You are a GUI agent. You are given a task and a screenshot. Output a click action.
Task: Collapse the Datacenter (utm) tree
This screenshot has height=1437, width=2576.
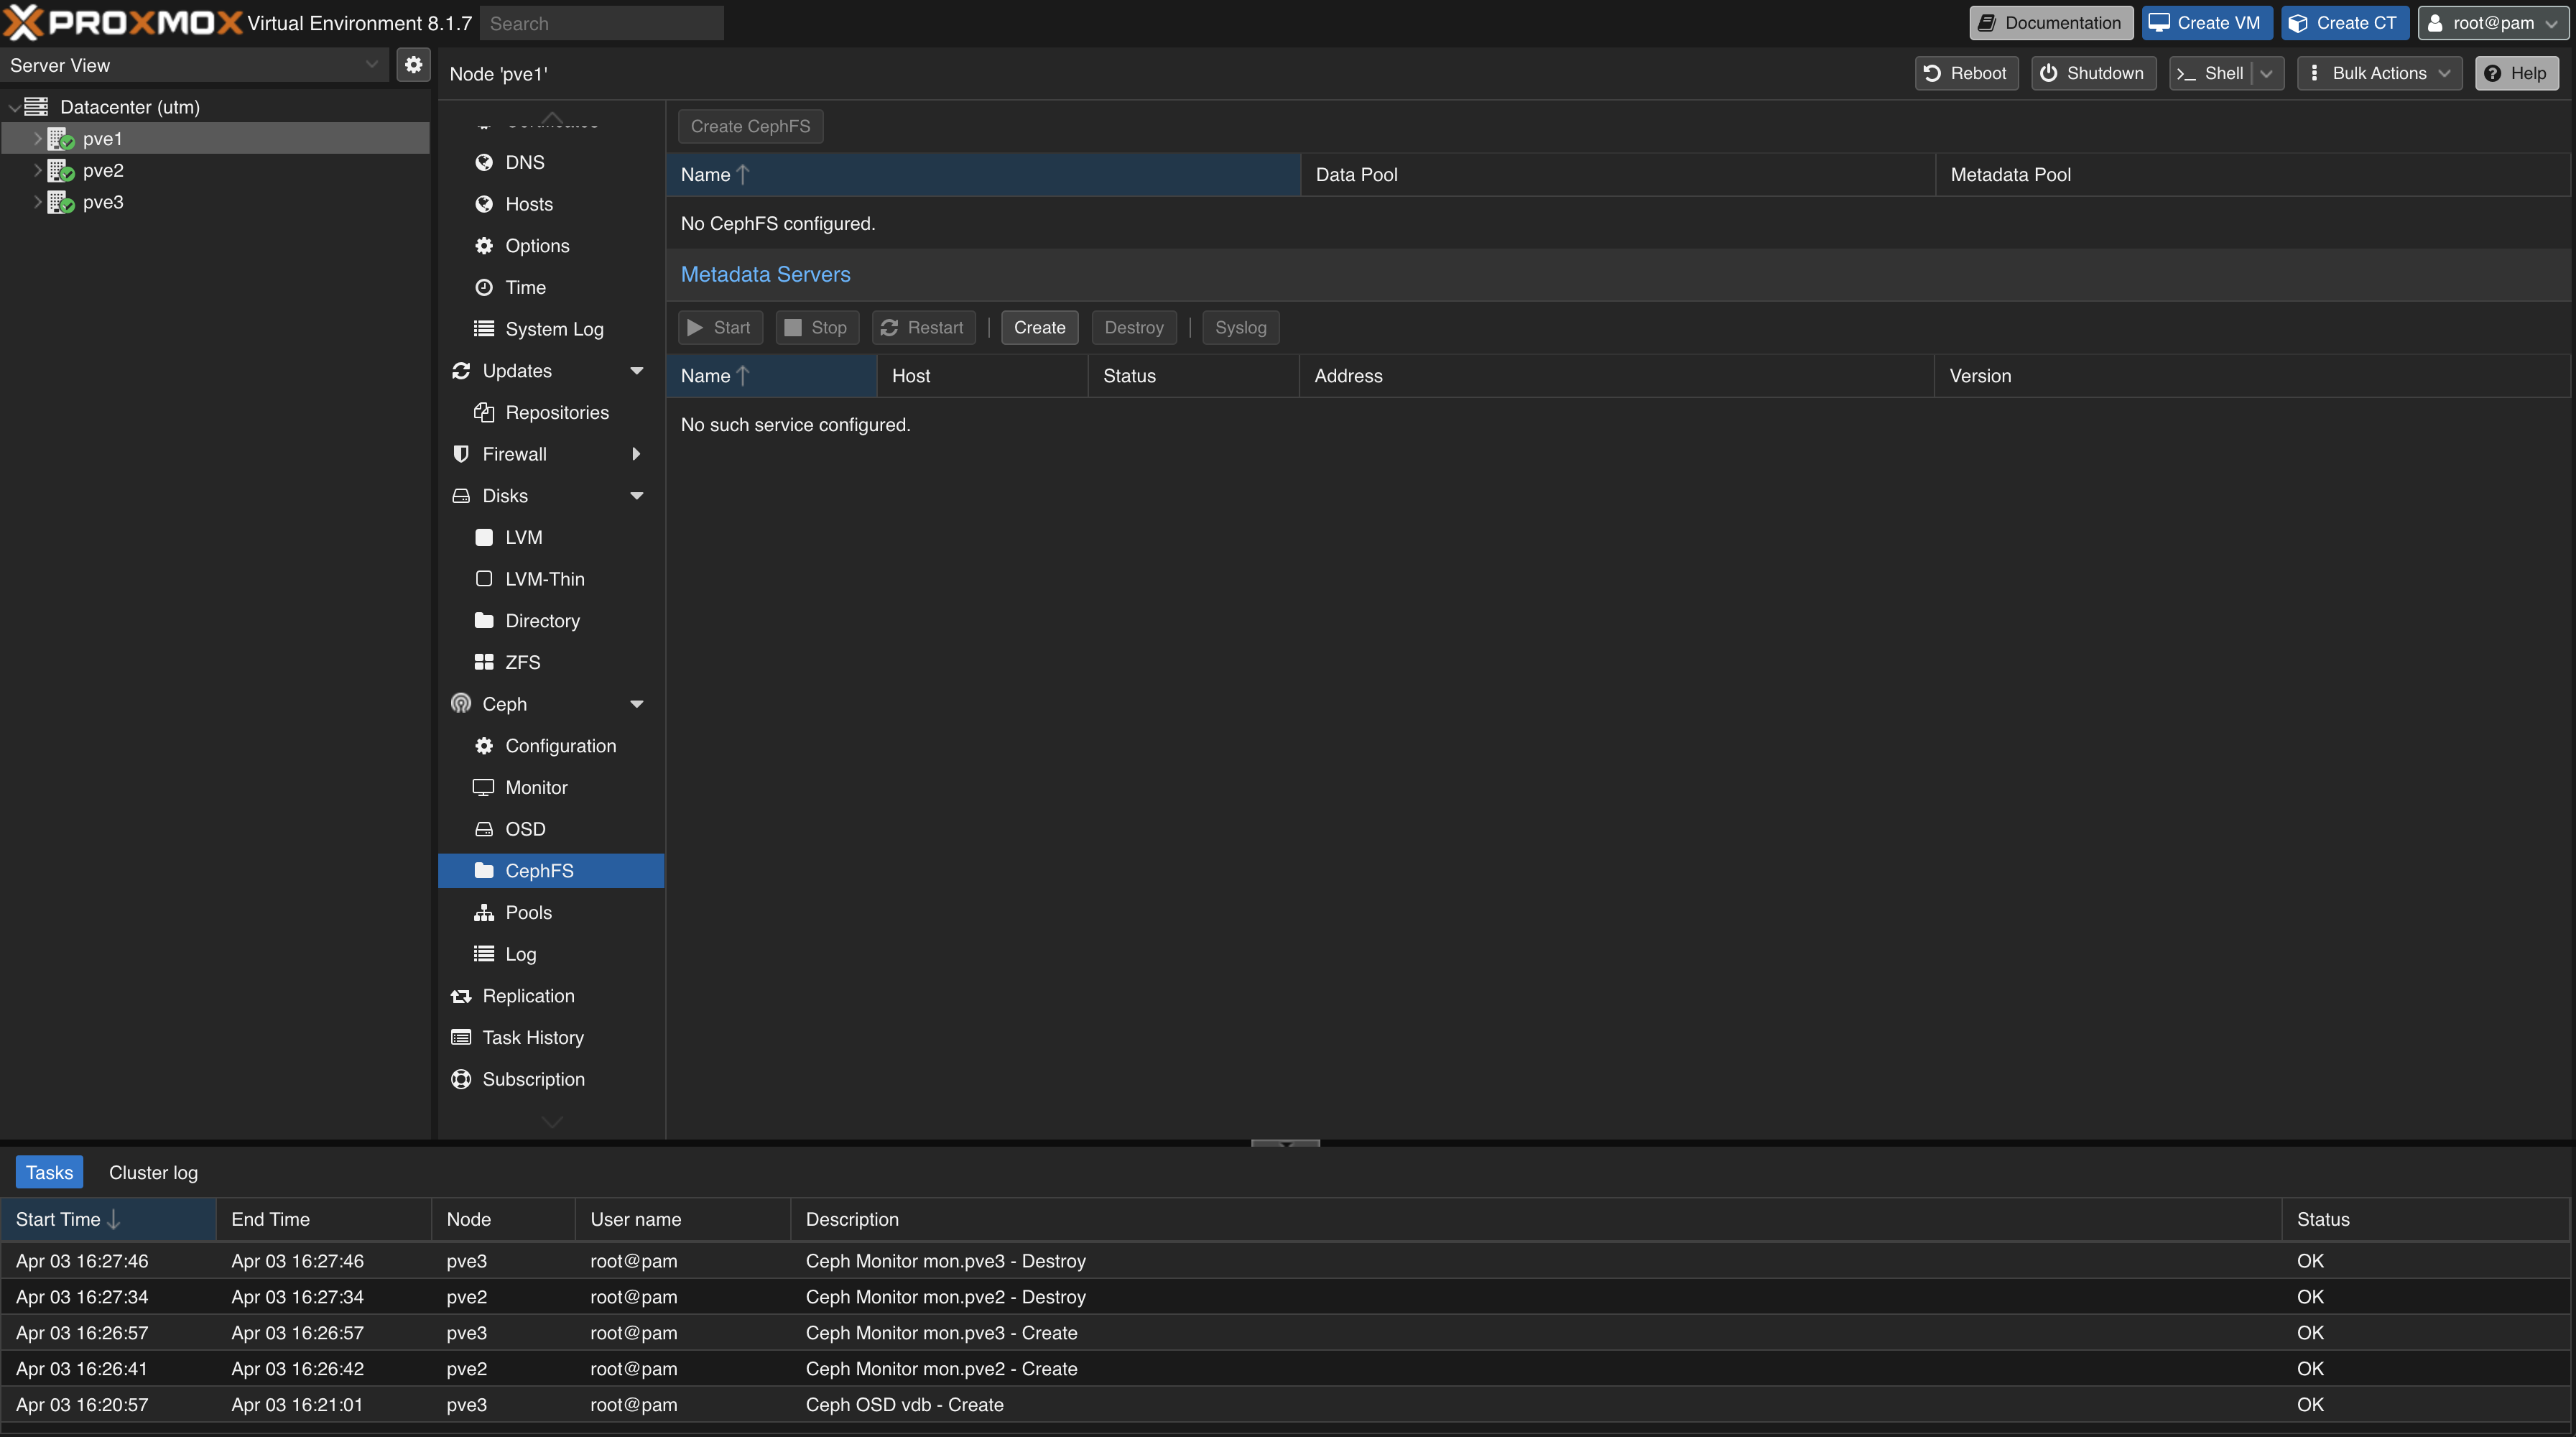coord(14,107)
